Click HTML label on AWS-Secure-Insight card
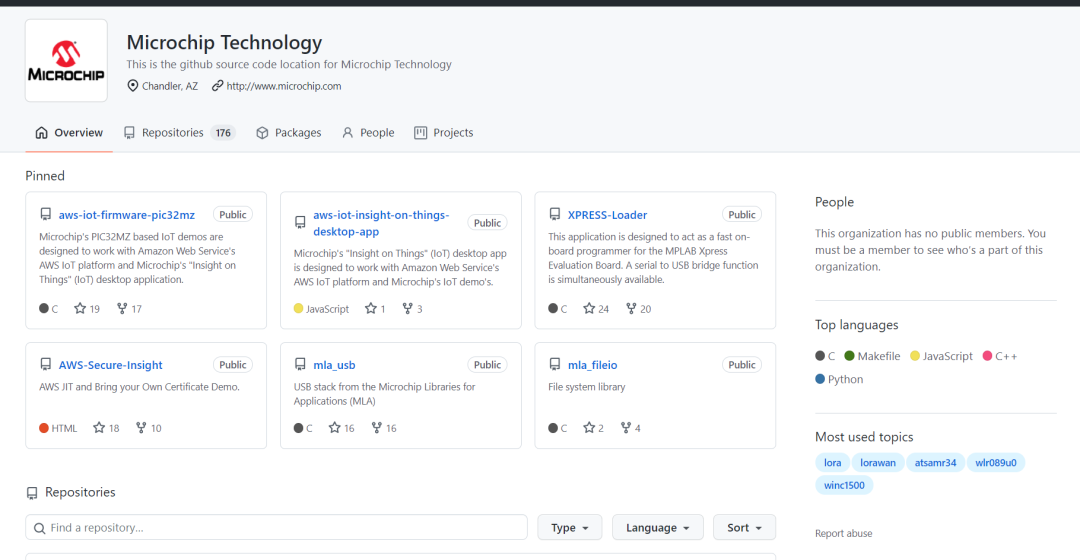The width and height of the screenshot is (1080, 560). click(64, 428)
